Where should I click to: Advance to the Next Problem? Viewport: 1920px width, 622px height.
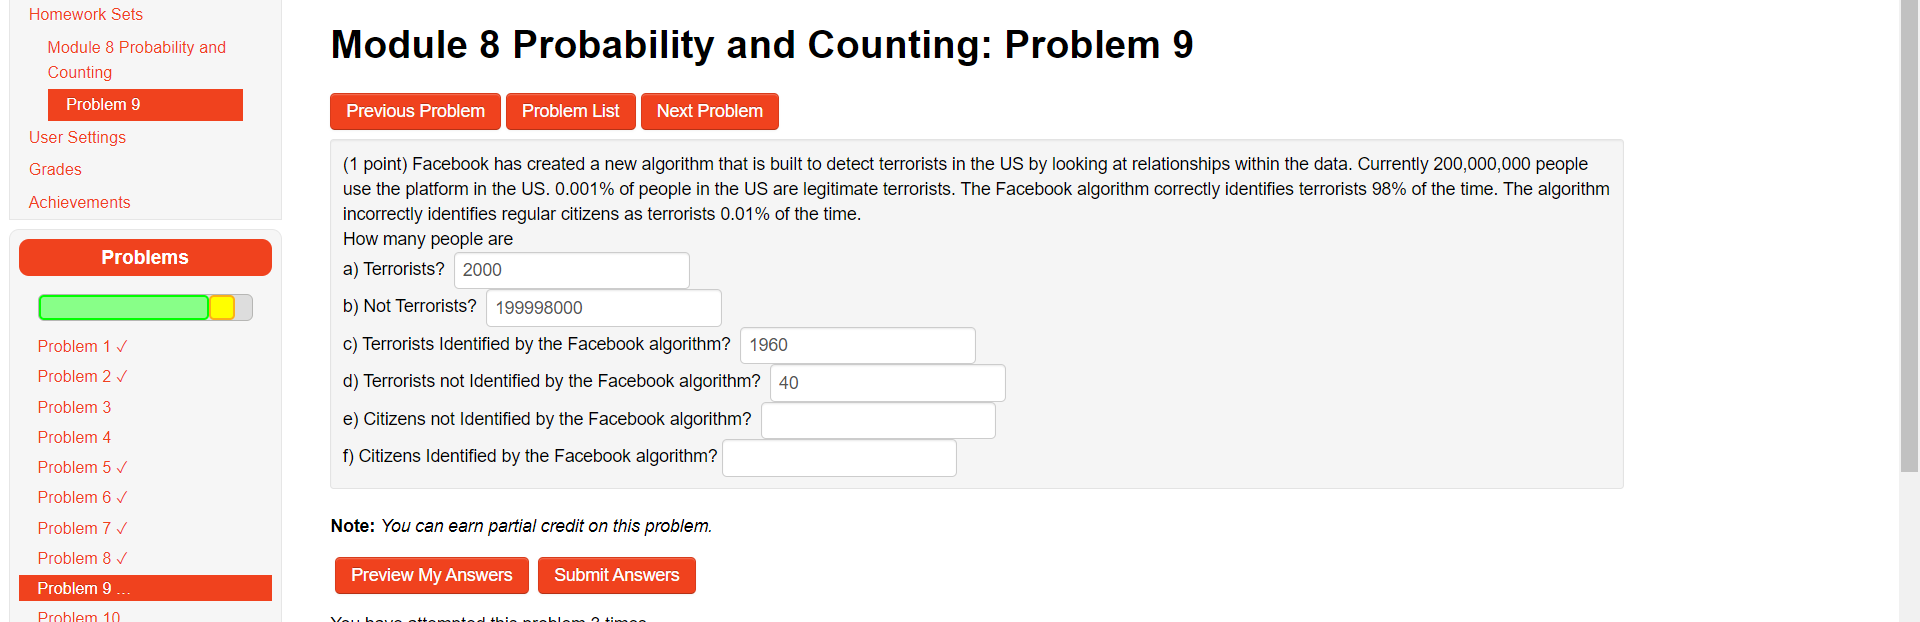tap(709, 111)
